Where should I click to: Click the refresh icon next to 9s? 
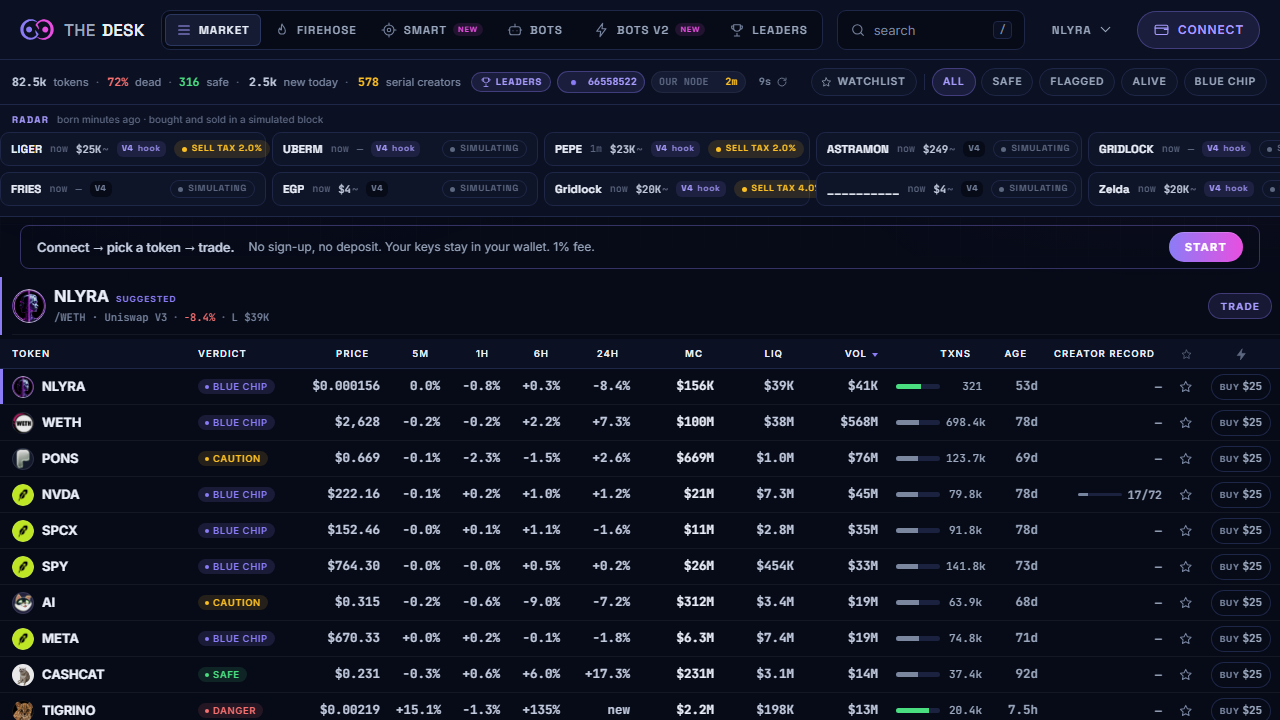[x=782, y=82]
